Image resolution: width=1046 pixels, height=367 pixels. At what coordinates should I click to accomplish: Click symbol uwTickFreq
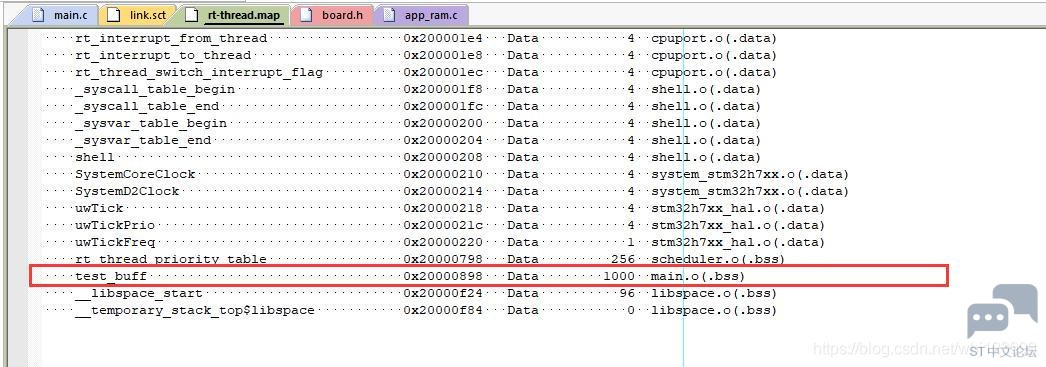[x=115, y=242]
